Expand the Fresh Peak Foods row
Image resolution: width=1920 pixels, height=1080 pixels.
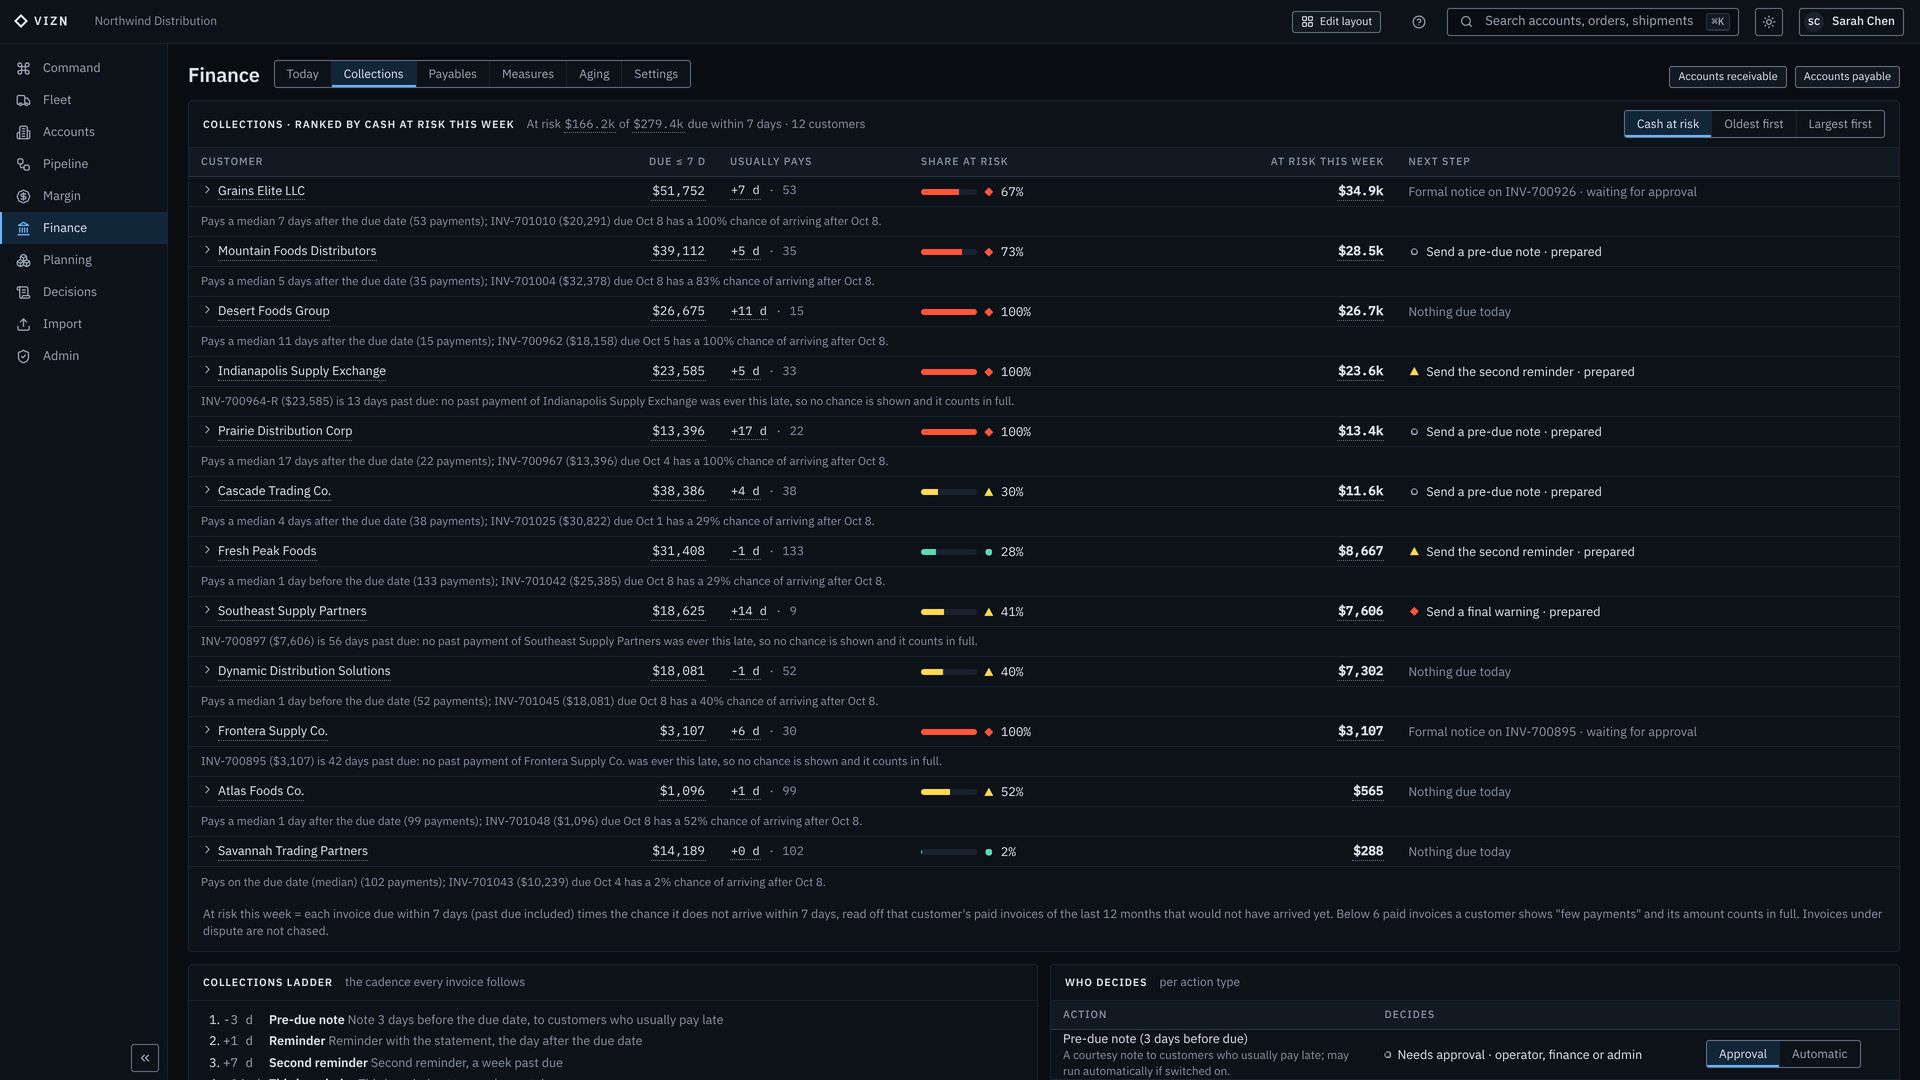coord(207,550)
